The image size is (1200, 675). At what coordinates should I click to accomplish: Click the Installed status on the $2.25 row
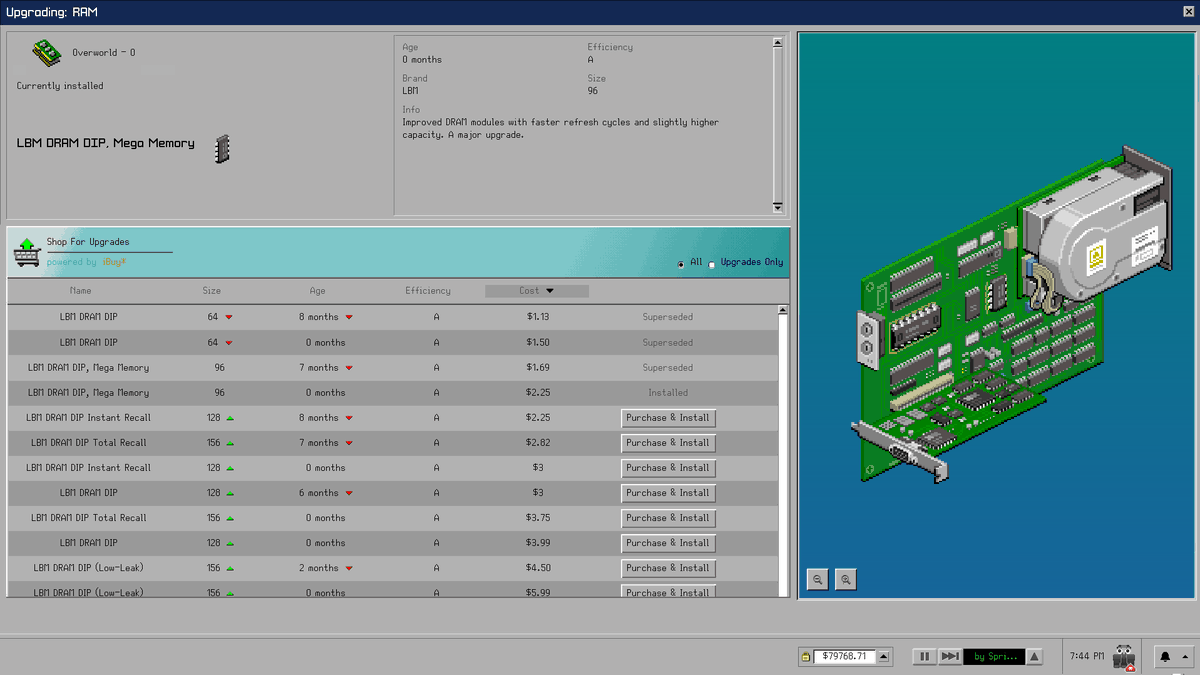pyautogui.click(x=668, y=393)
